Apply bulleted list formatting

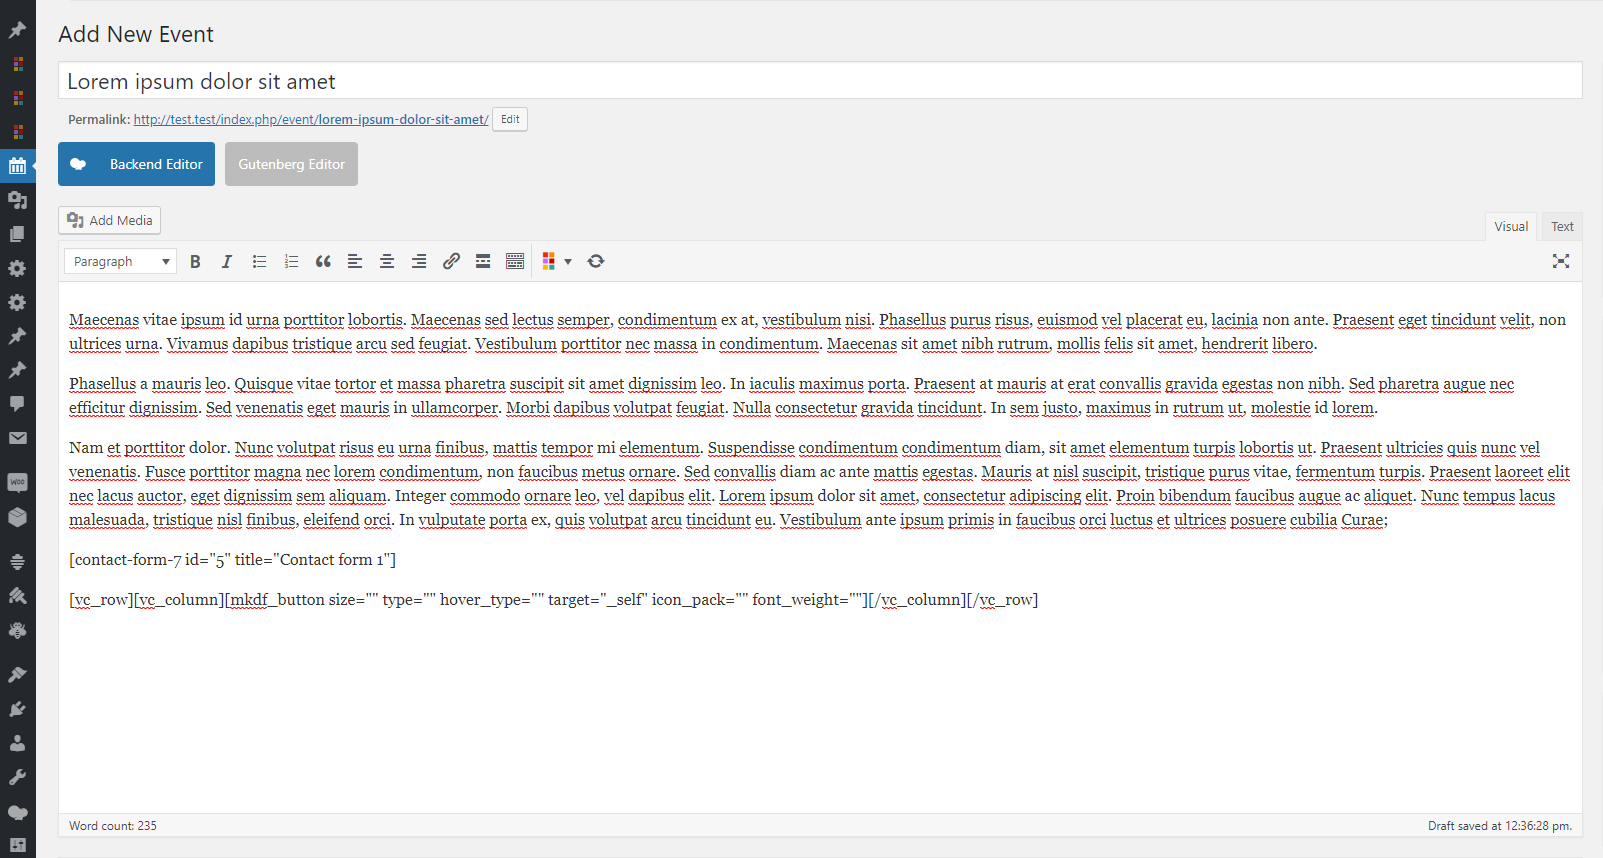[259, 261]
